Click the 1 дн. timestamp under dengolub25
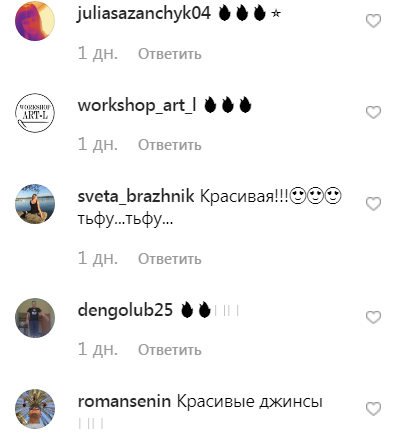401x438 pixels. [98, 350]
